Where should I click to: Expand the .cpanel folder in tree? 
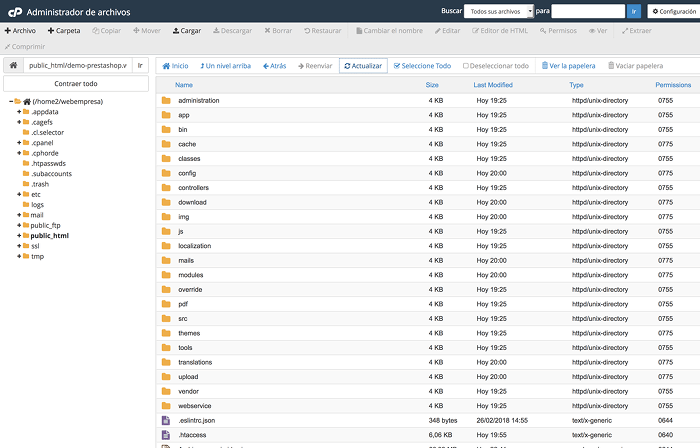[19, 142]
